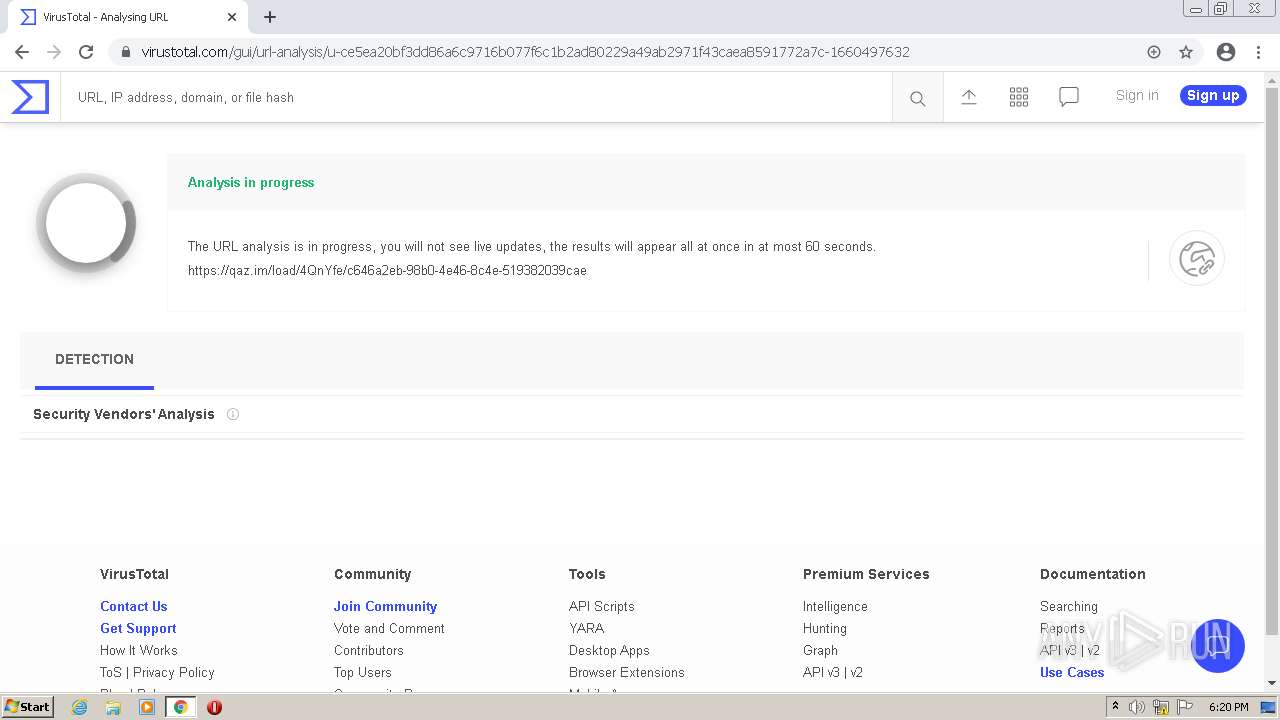This screenshot has width=1280, height=720.
Task: Open Join Community link
Action: 385,607
